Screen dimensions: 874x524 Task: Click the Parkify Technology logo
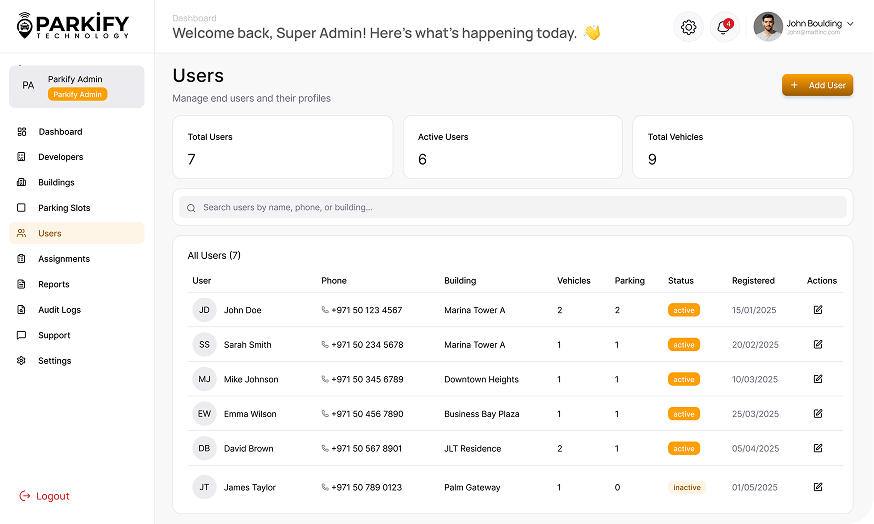point(74,26)
